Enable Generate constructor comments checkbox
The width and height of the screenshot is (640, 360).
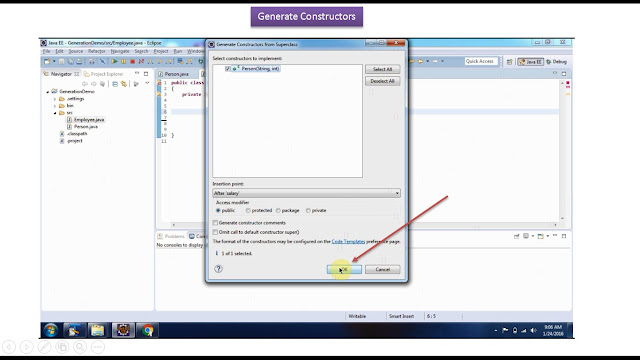[215, 223]
